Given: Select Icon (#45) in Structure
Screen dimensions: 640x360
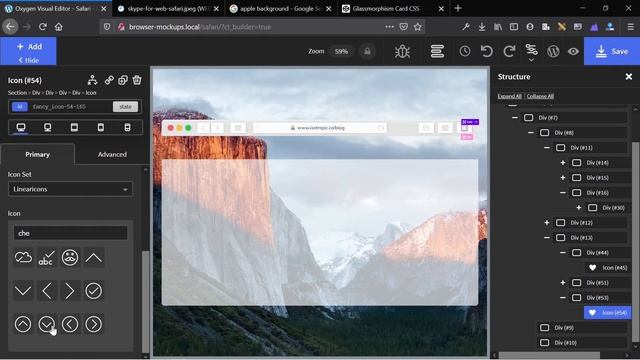Looking at the screenshot, I should pyautogui.click(x=608, y=268).
